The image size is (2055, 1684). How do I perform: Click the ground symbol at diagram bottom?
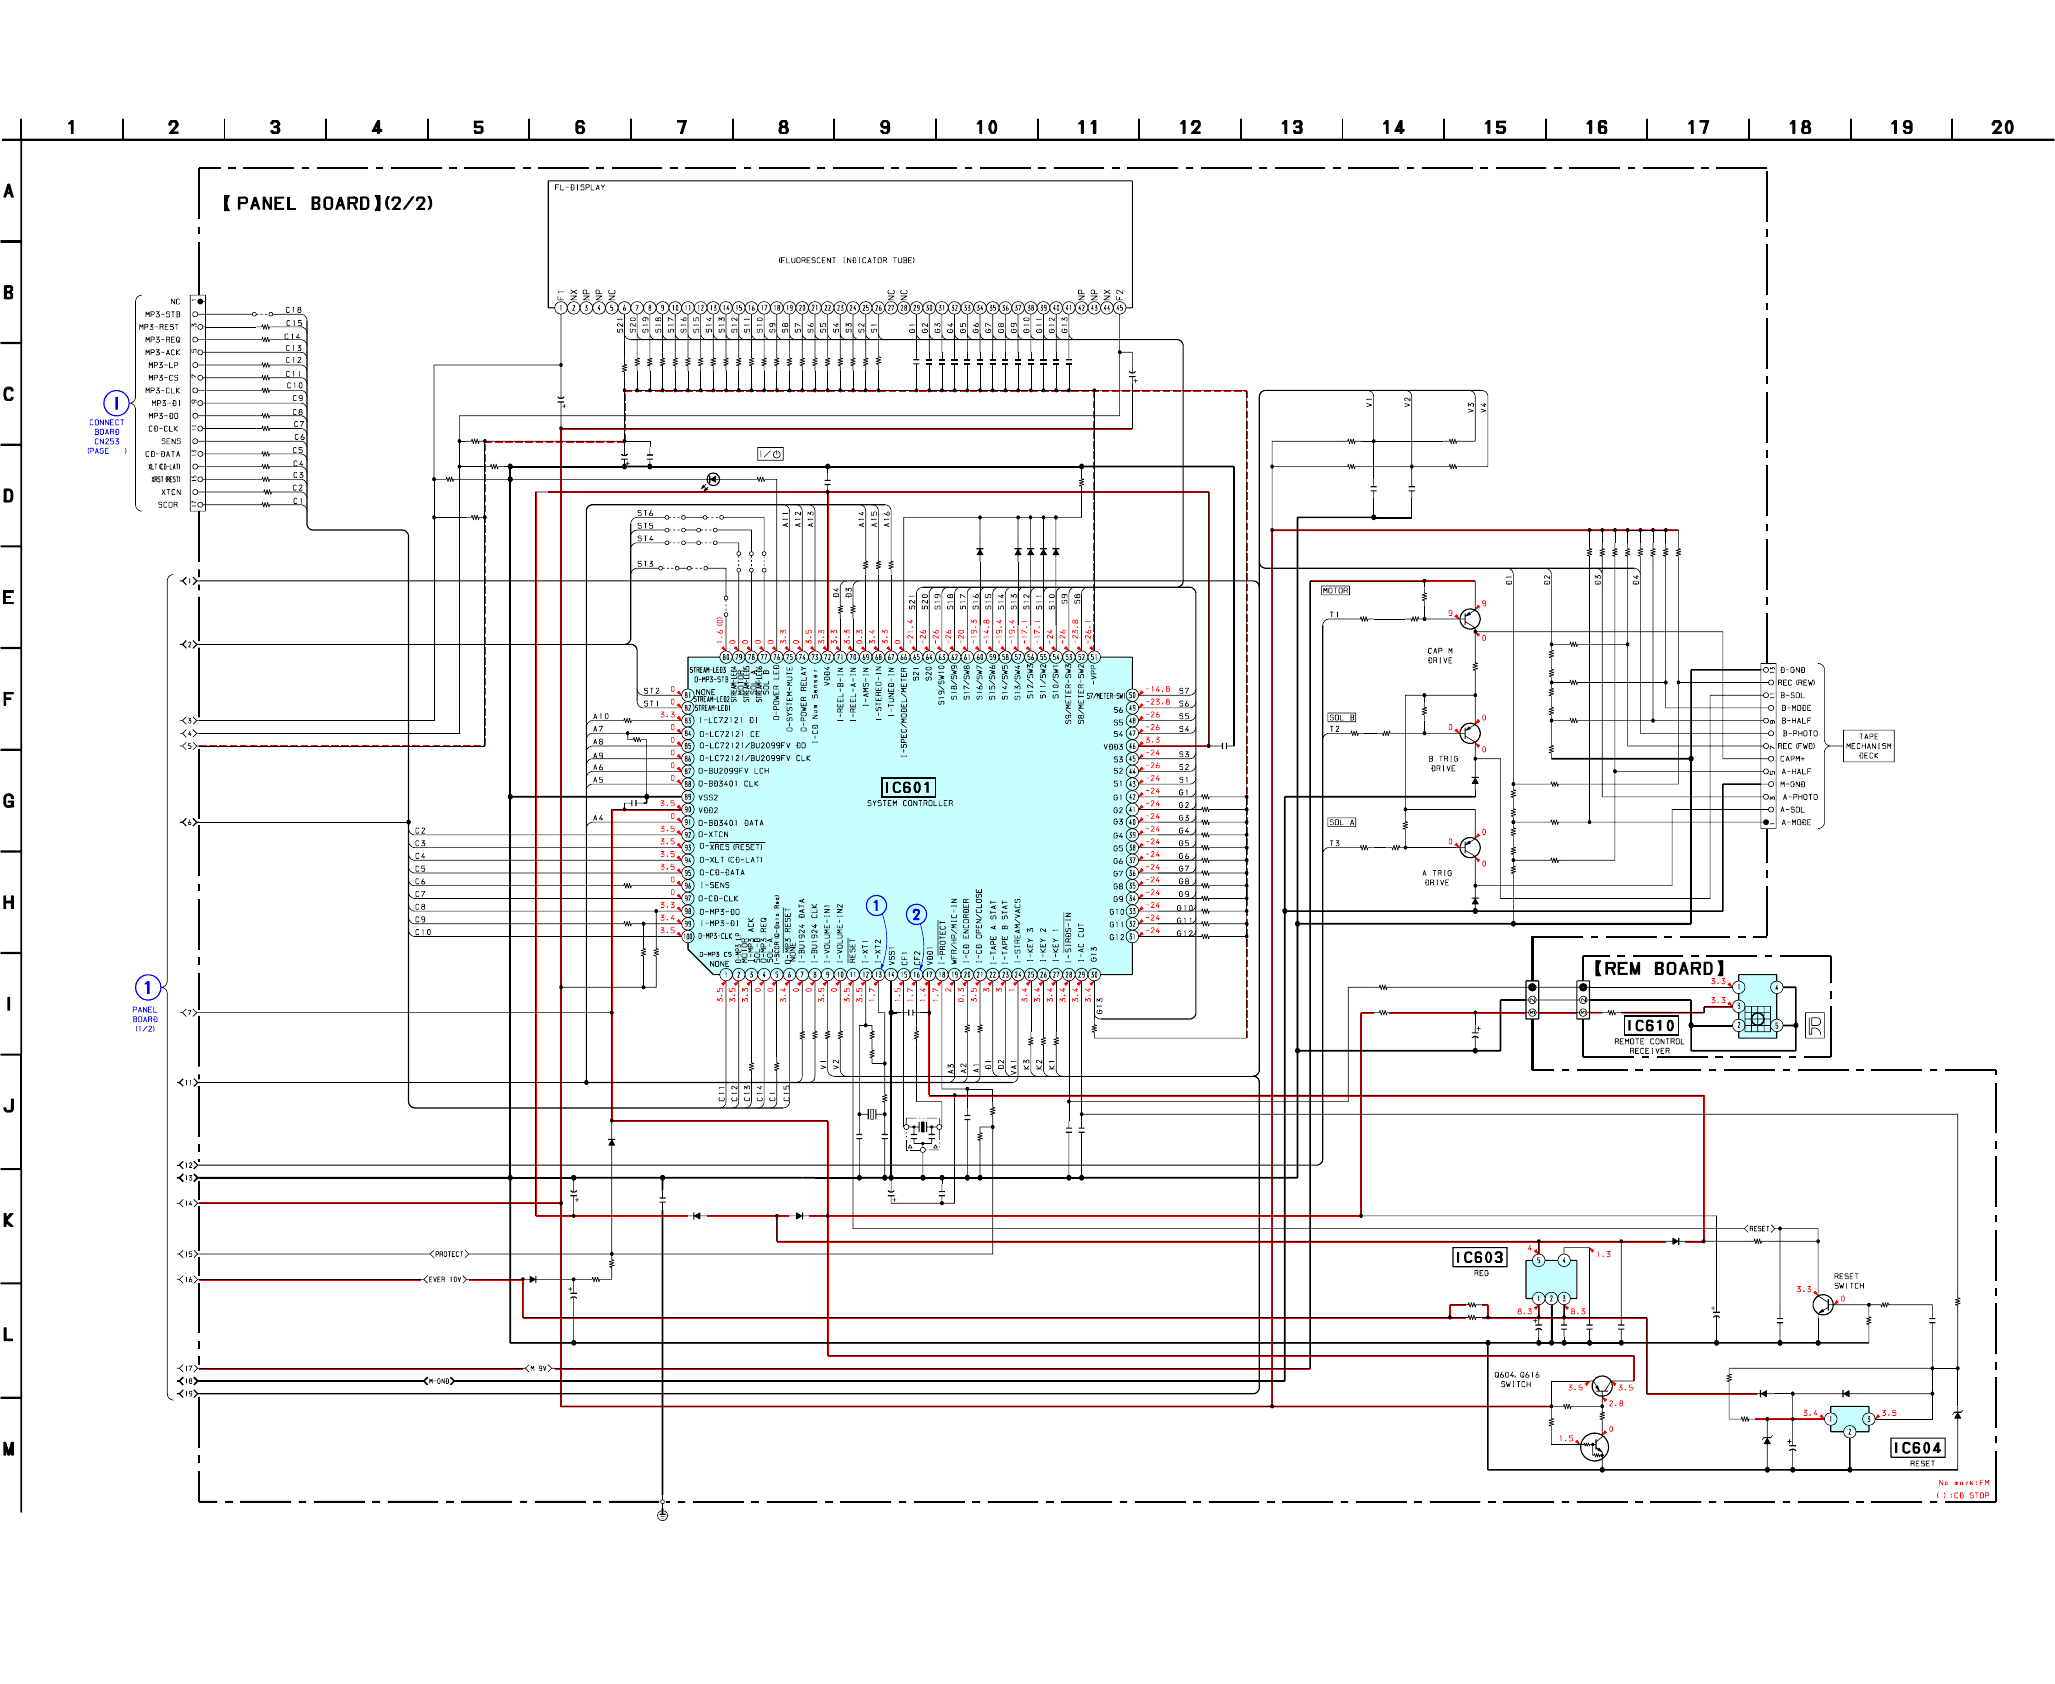coord(662,1515)
